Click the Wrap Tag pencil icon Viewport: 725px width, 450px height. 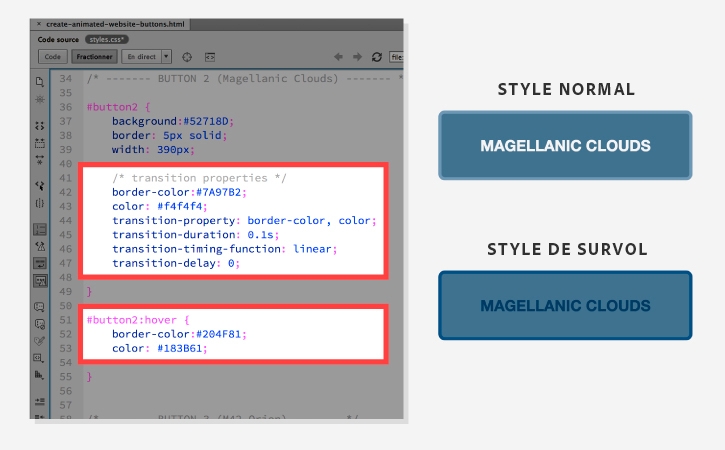(40, 341)
